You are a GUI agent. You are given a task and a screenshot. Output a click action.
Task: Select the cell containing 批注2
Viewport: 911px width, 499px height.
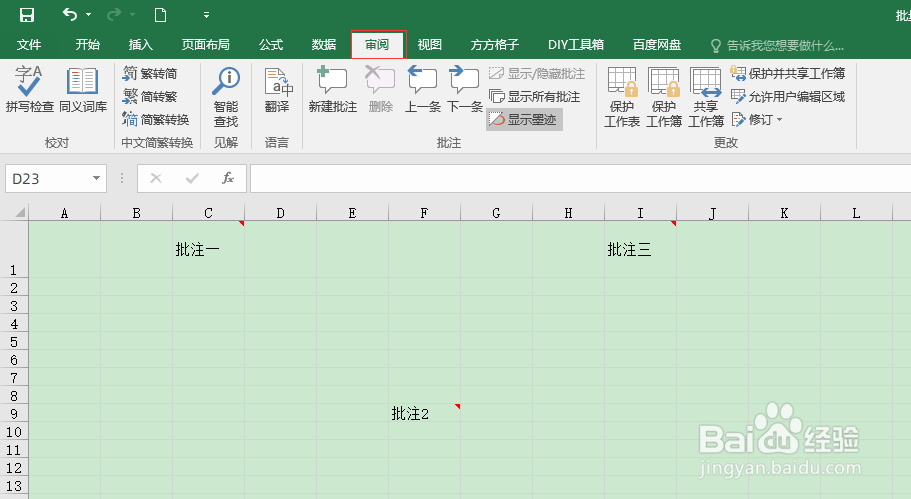[x=424, y=414]
